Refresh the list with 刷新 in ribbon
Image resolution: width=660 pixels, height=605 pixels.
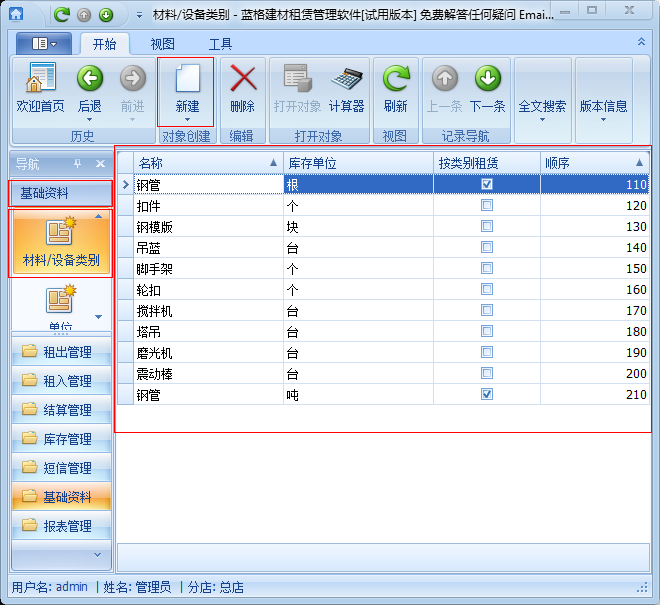point(396,88)
